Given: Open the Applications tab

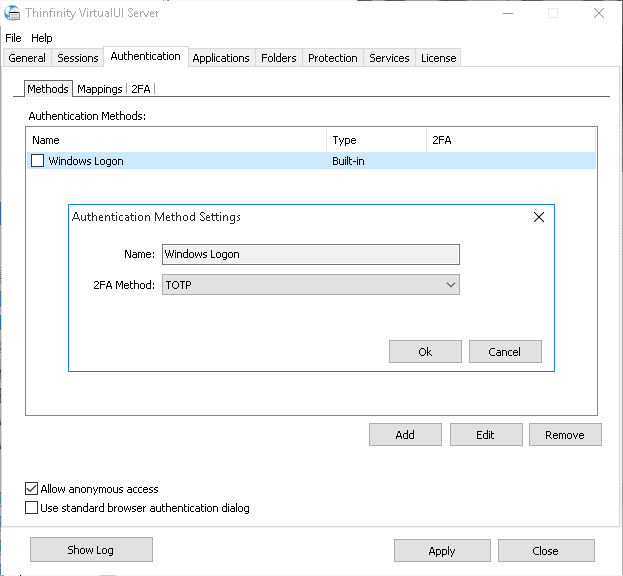Looking at the screenshot, I should pyautogui.click(x=220, y=58).
